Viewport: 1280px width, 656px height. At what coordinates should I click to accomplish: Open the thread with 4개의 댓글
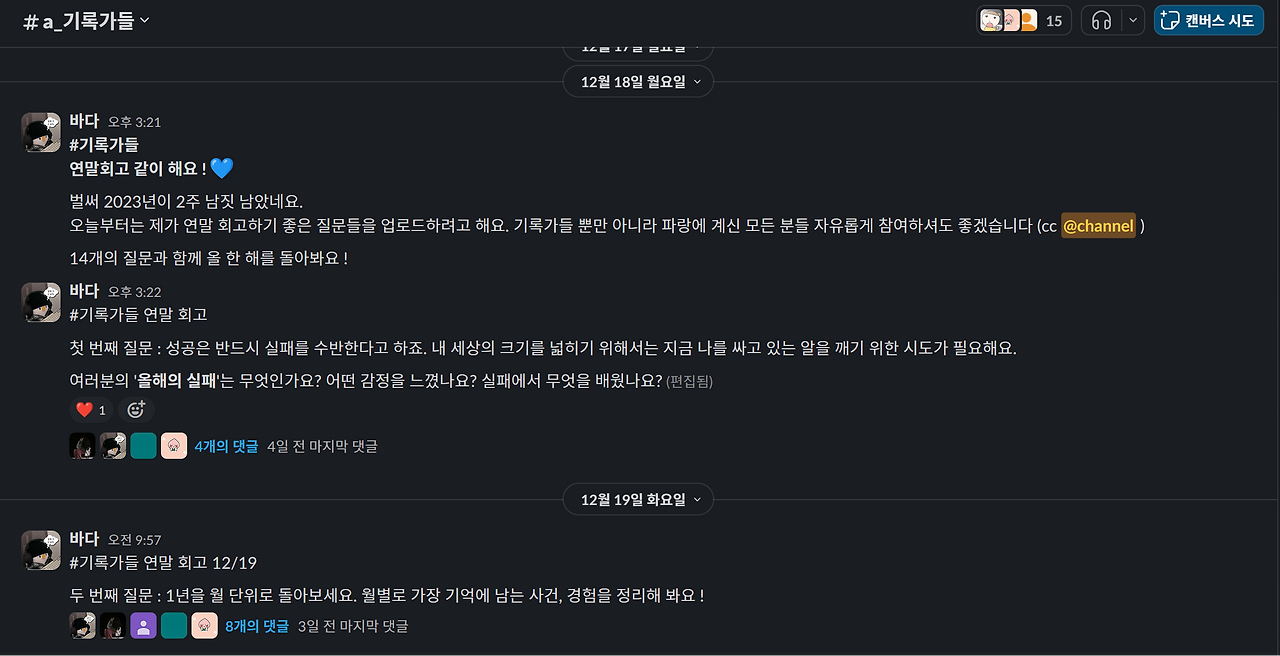[x=226, y=444]
